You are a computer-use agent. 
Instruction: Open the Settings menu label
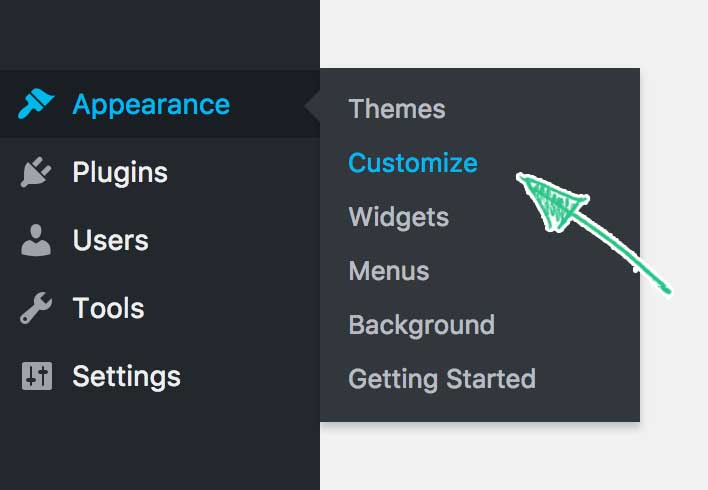click(x=126, y=377)
